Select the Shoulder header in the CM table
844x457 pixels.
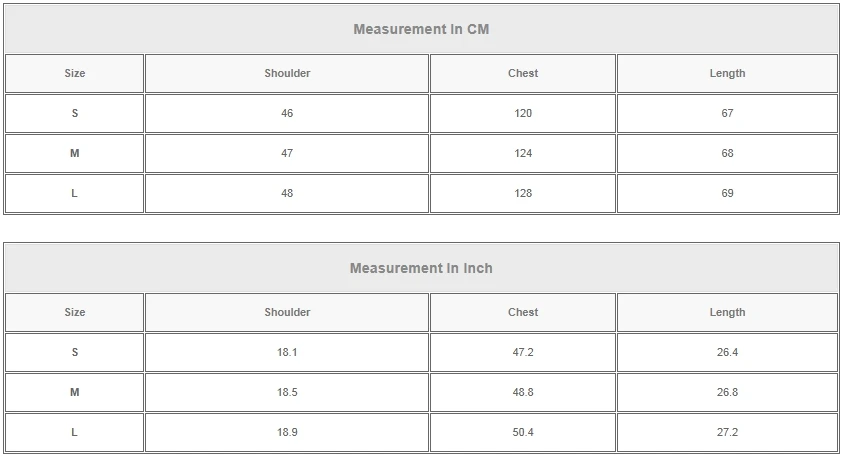click(x=287, y=73)
